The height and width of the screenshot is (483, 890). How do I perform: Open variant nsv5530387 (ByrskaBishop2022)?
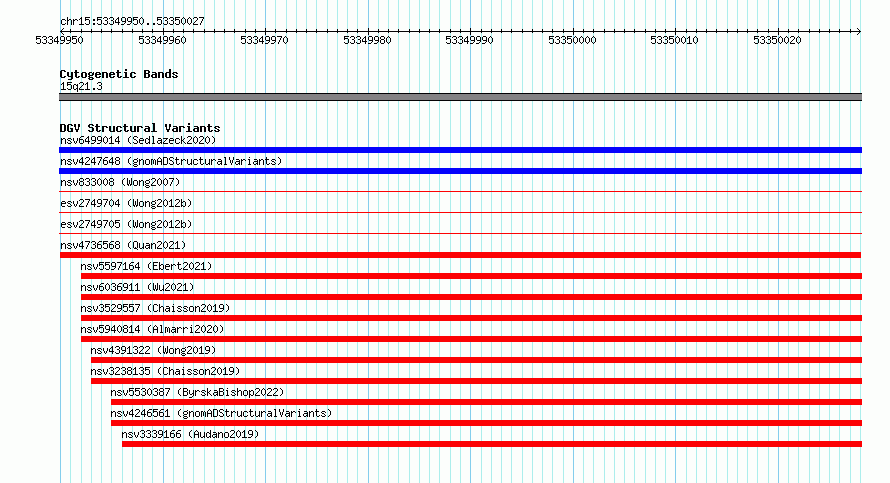coord(198,392)
